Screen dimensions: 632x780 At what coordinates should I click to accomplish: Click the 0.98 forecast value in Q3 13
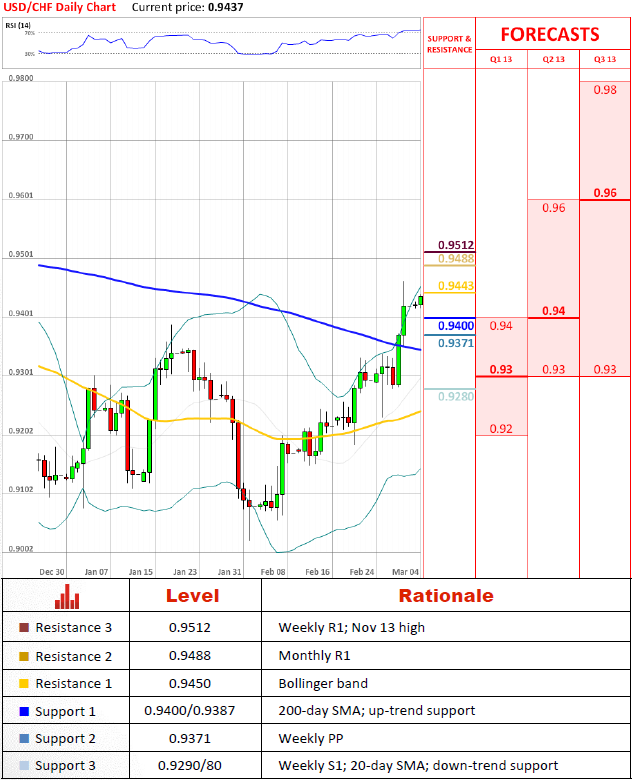coord(605,90)
